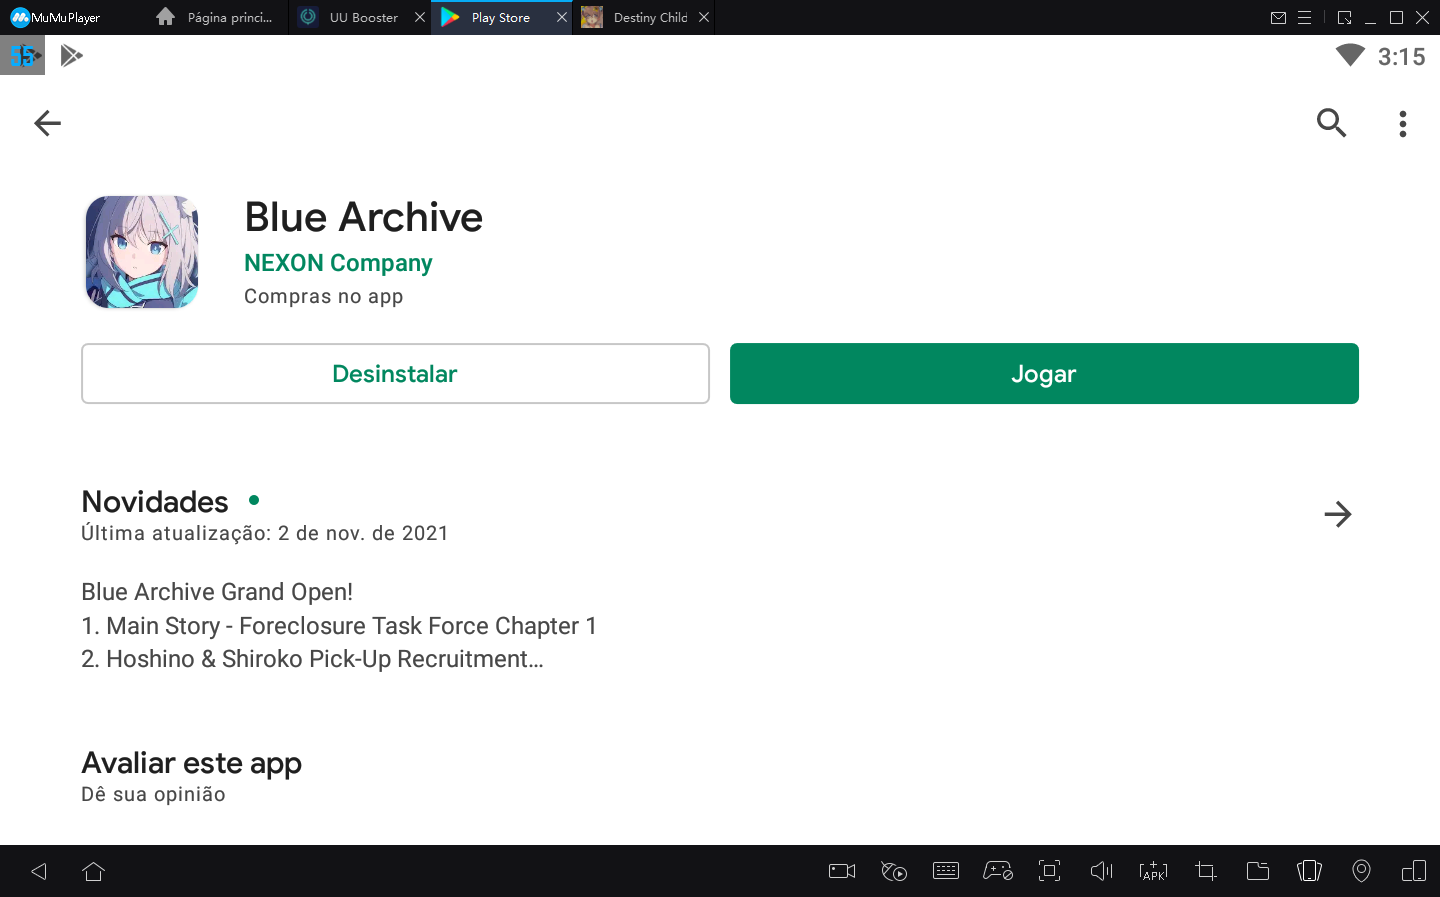Open the Play Store search icon
This screenshot has width=1440, height=897.
point(1331,123)
